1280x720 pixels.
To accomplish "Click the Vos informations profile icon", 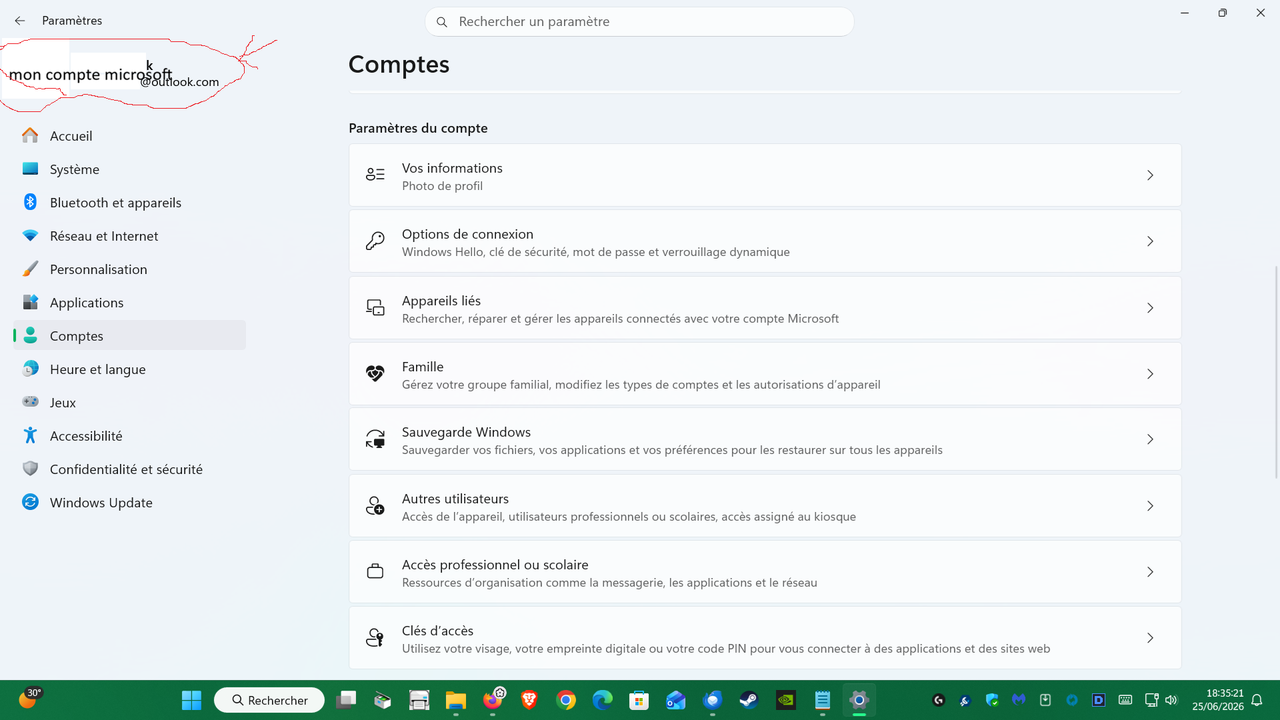I will tap(375, 175).
